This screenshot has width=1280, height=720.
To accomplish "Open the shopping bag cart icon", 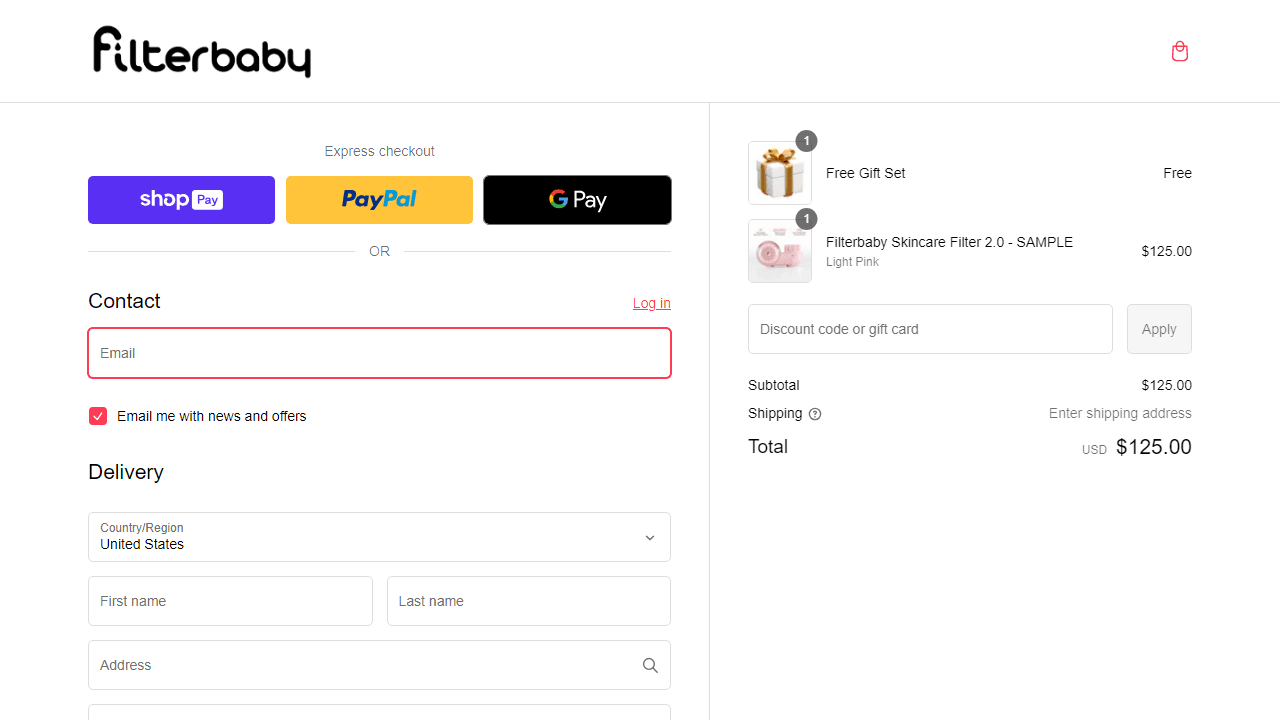I will point(1180,51).
